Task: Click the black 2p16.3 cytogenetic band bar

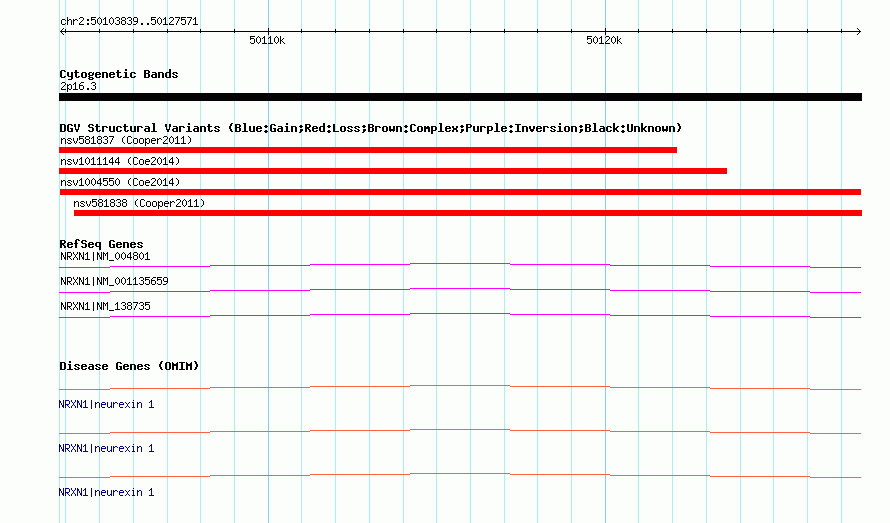Action: (x=460, y=97)
